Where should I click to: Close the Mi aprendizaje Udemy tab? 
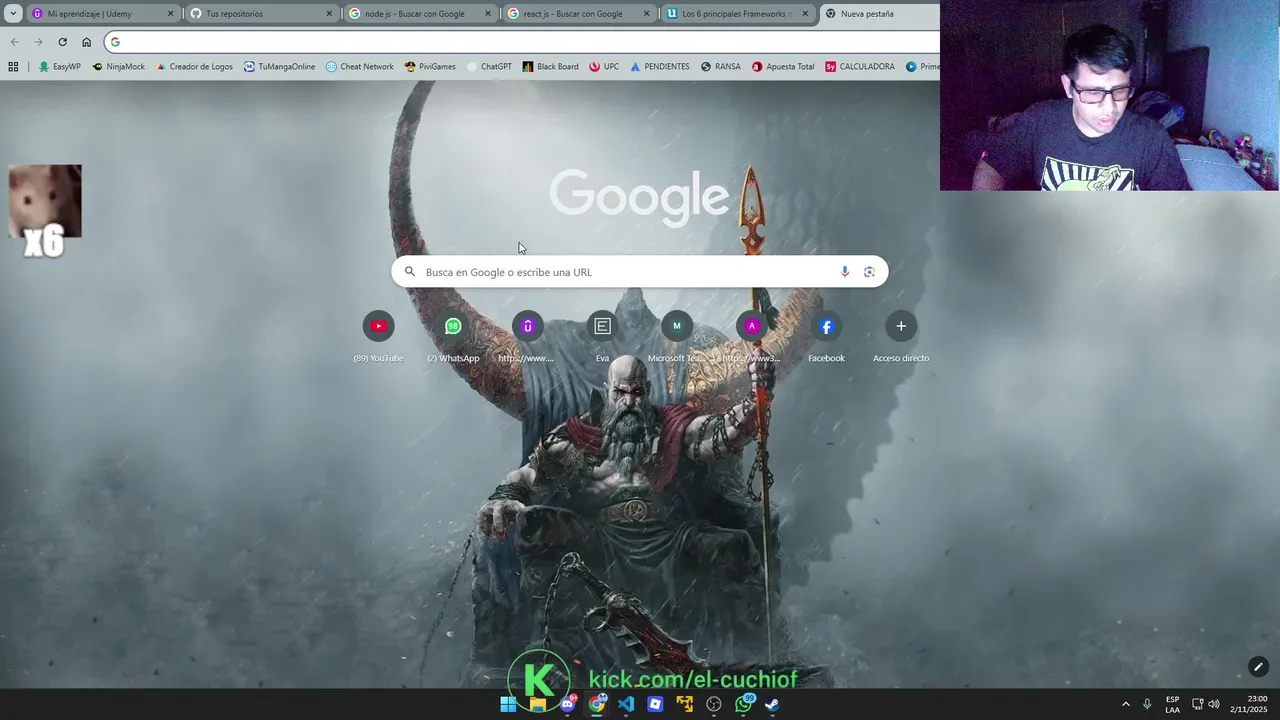click(170, 14)
